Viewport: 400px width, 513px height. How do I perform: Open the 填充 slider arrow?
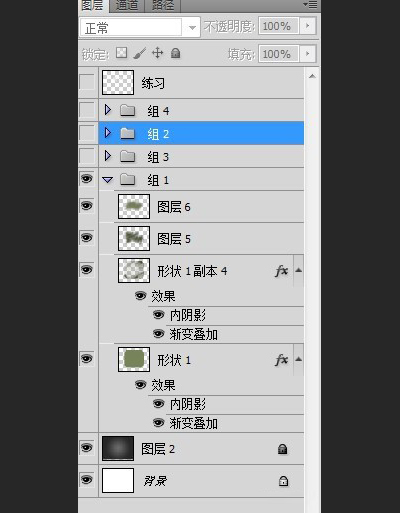[x=308, y=54]
